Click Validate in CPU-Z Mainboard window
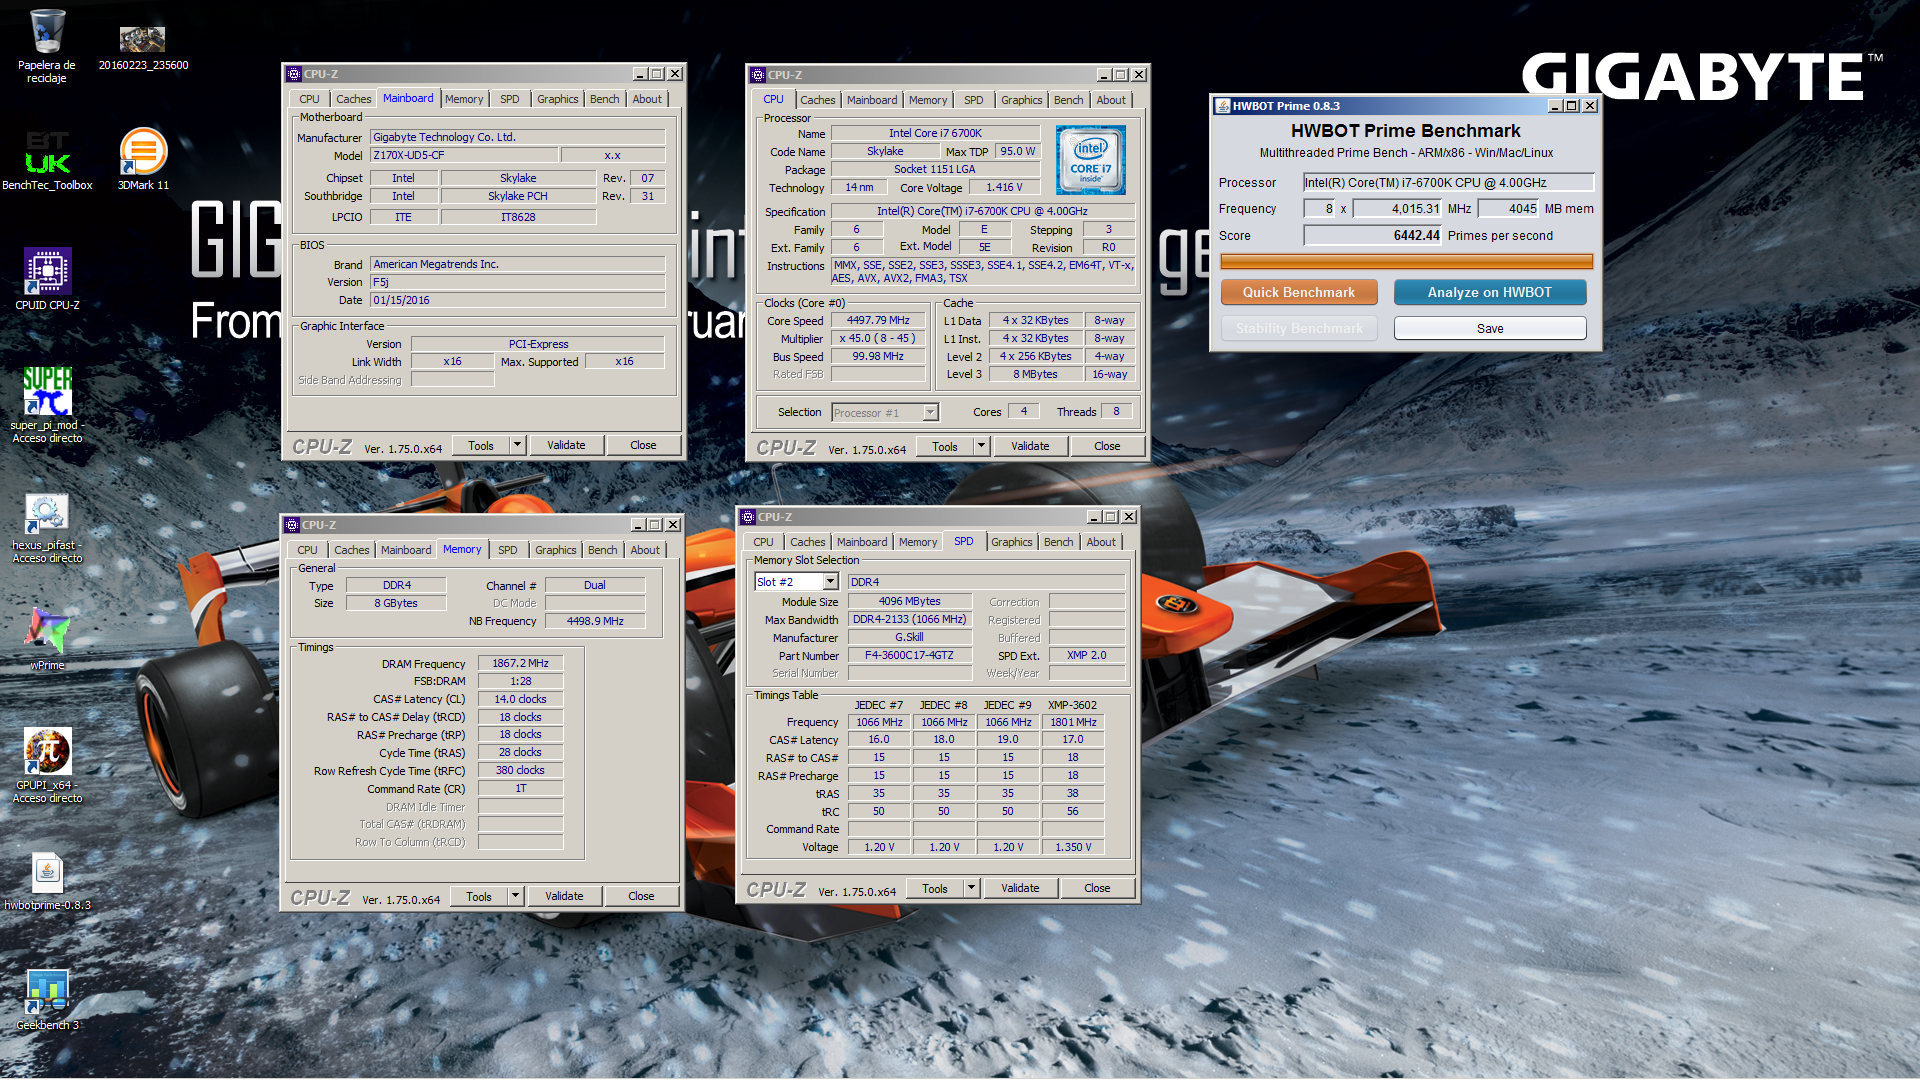This screenshot has height=1080, width=1920. [x=566, y=445]
